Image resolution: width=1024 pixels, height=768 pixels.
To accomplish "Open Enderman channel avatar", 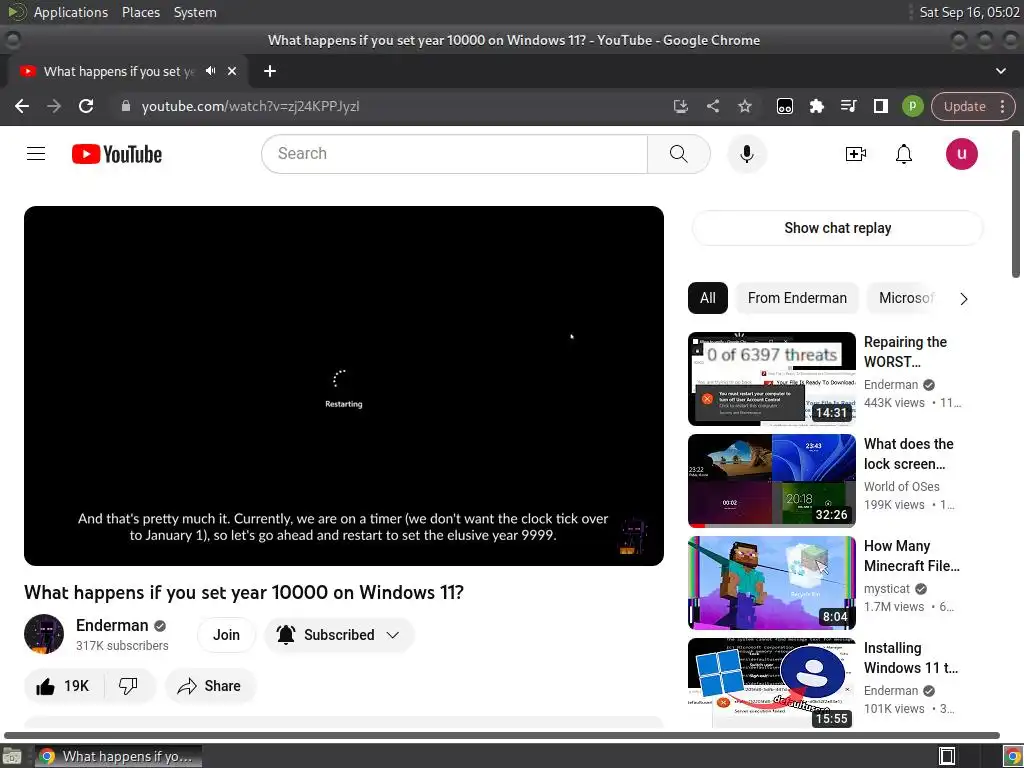I will [44, 634].
